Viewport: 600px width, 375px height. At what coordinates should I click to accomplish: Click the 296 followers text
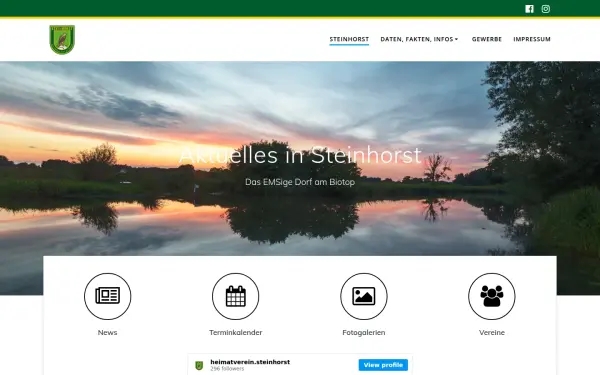click(x=227, y=369)
